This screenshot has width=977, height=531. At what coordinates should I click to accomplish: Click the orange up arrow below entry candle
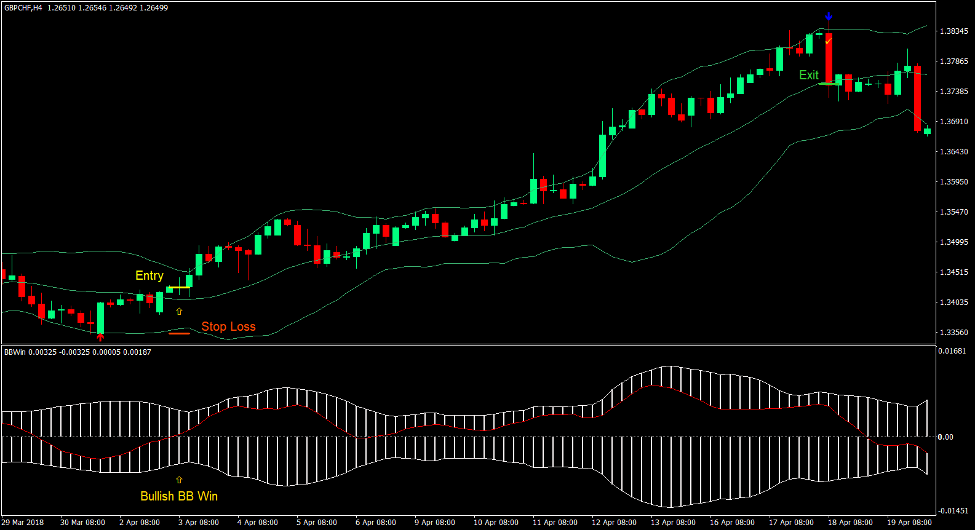pyautogui.click(x=179, y=312)
